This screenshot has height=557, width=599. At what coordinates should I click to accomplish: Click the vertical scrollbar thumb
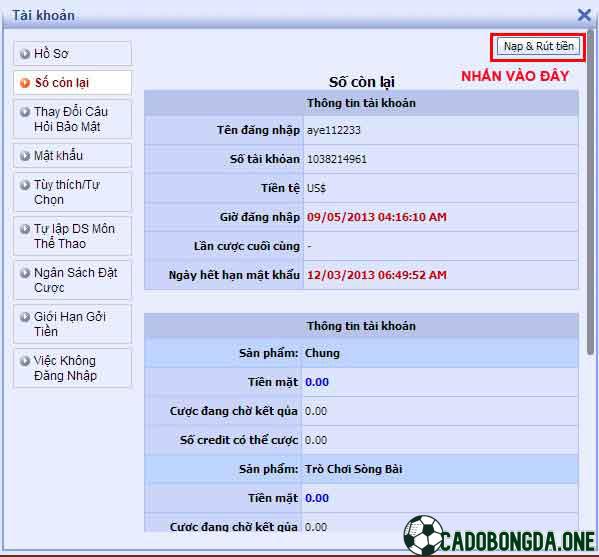point(591,193)
